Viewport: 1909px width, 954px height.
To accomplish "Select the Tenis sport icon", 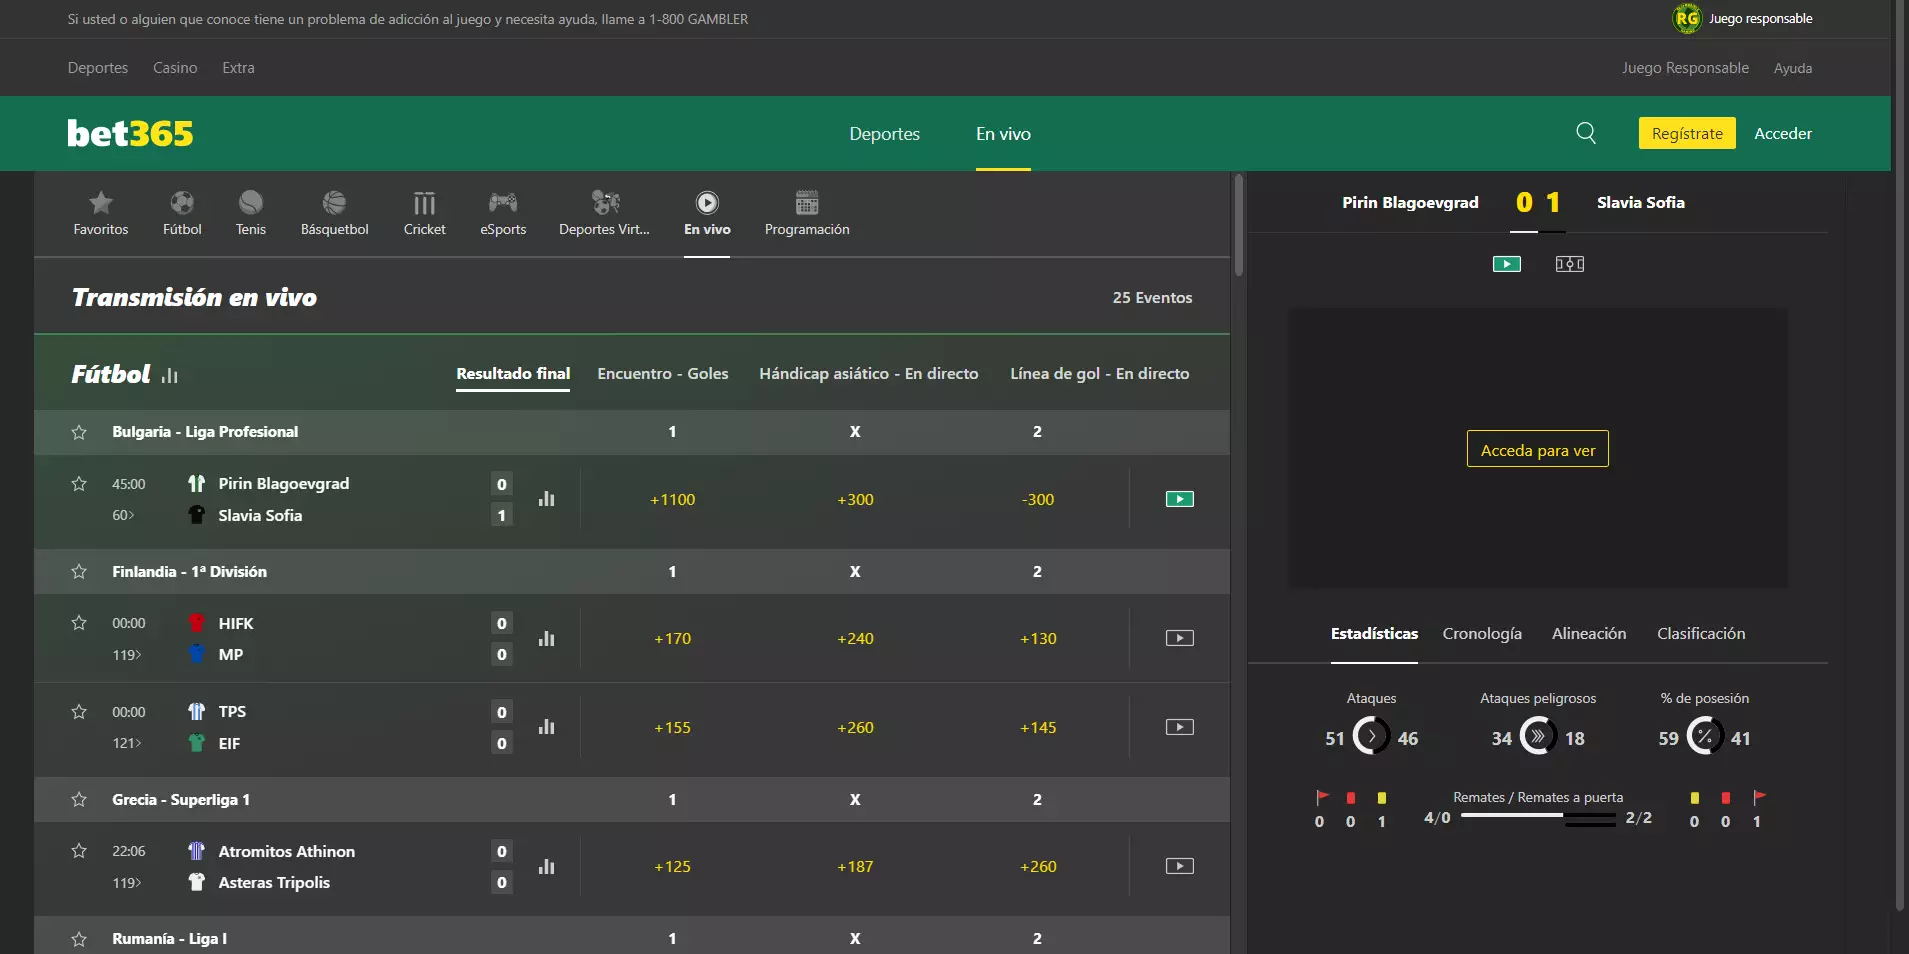I will [251, 214].
